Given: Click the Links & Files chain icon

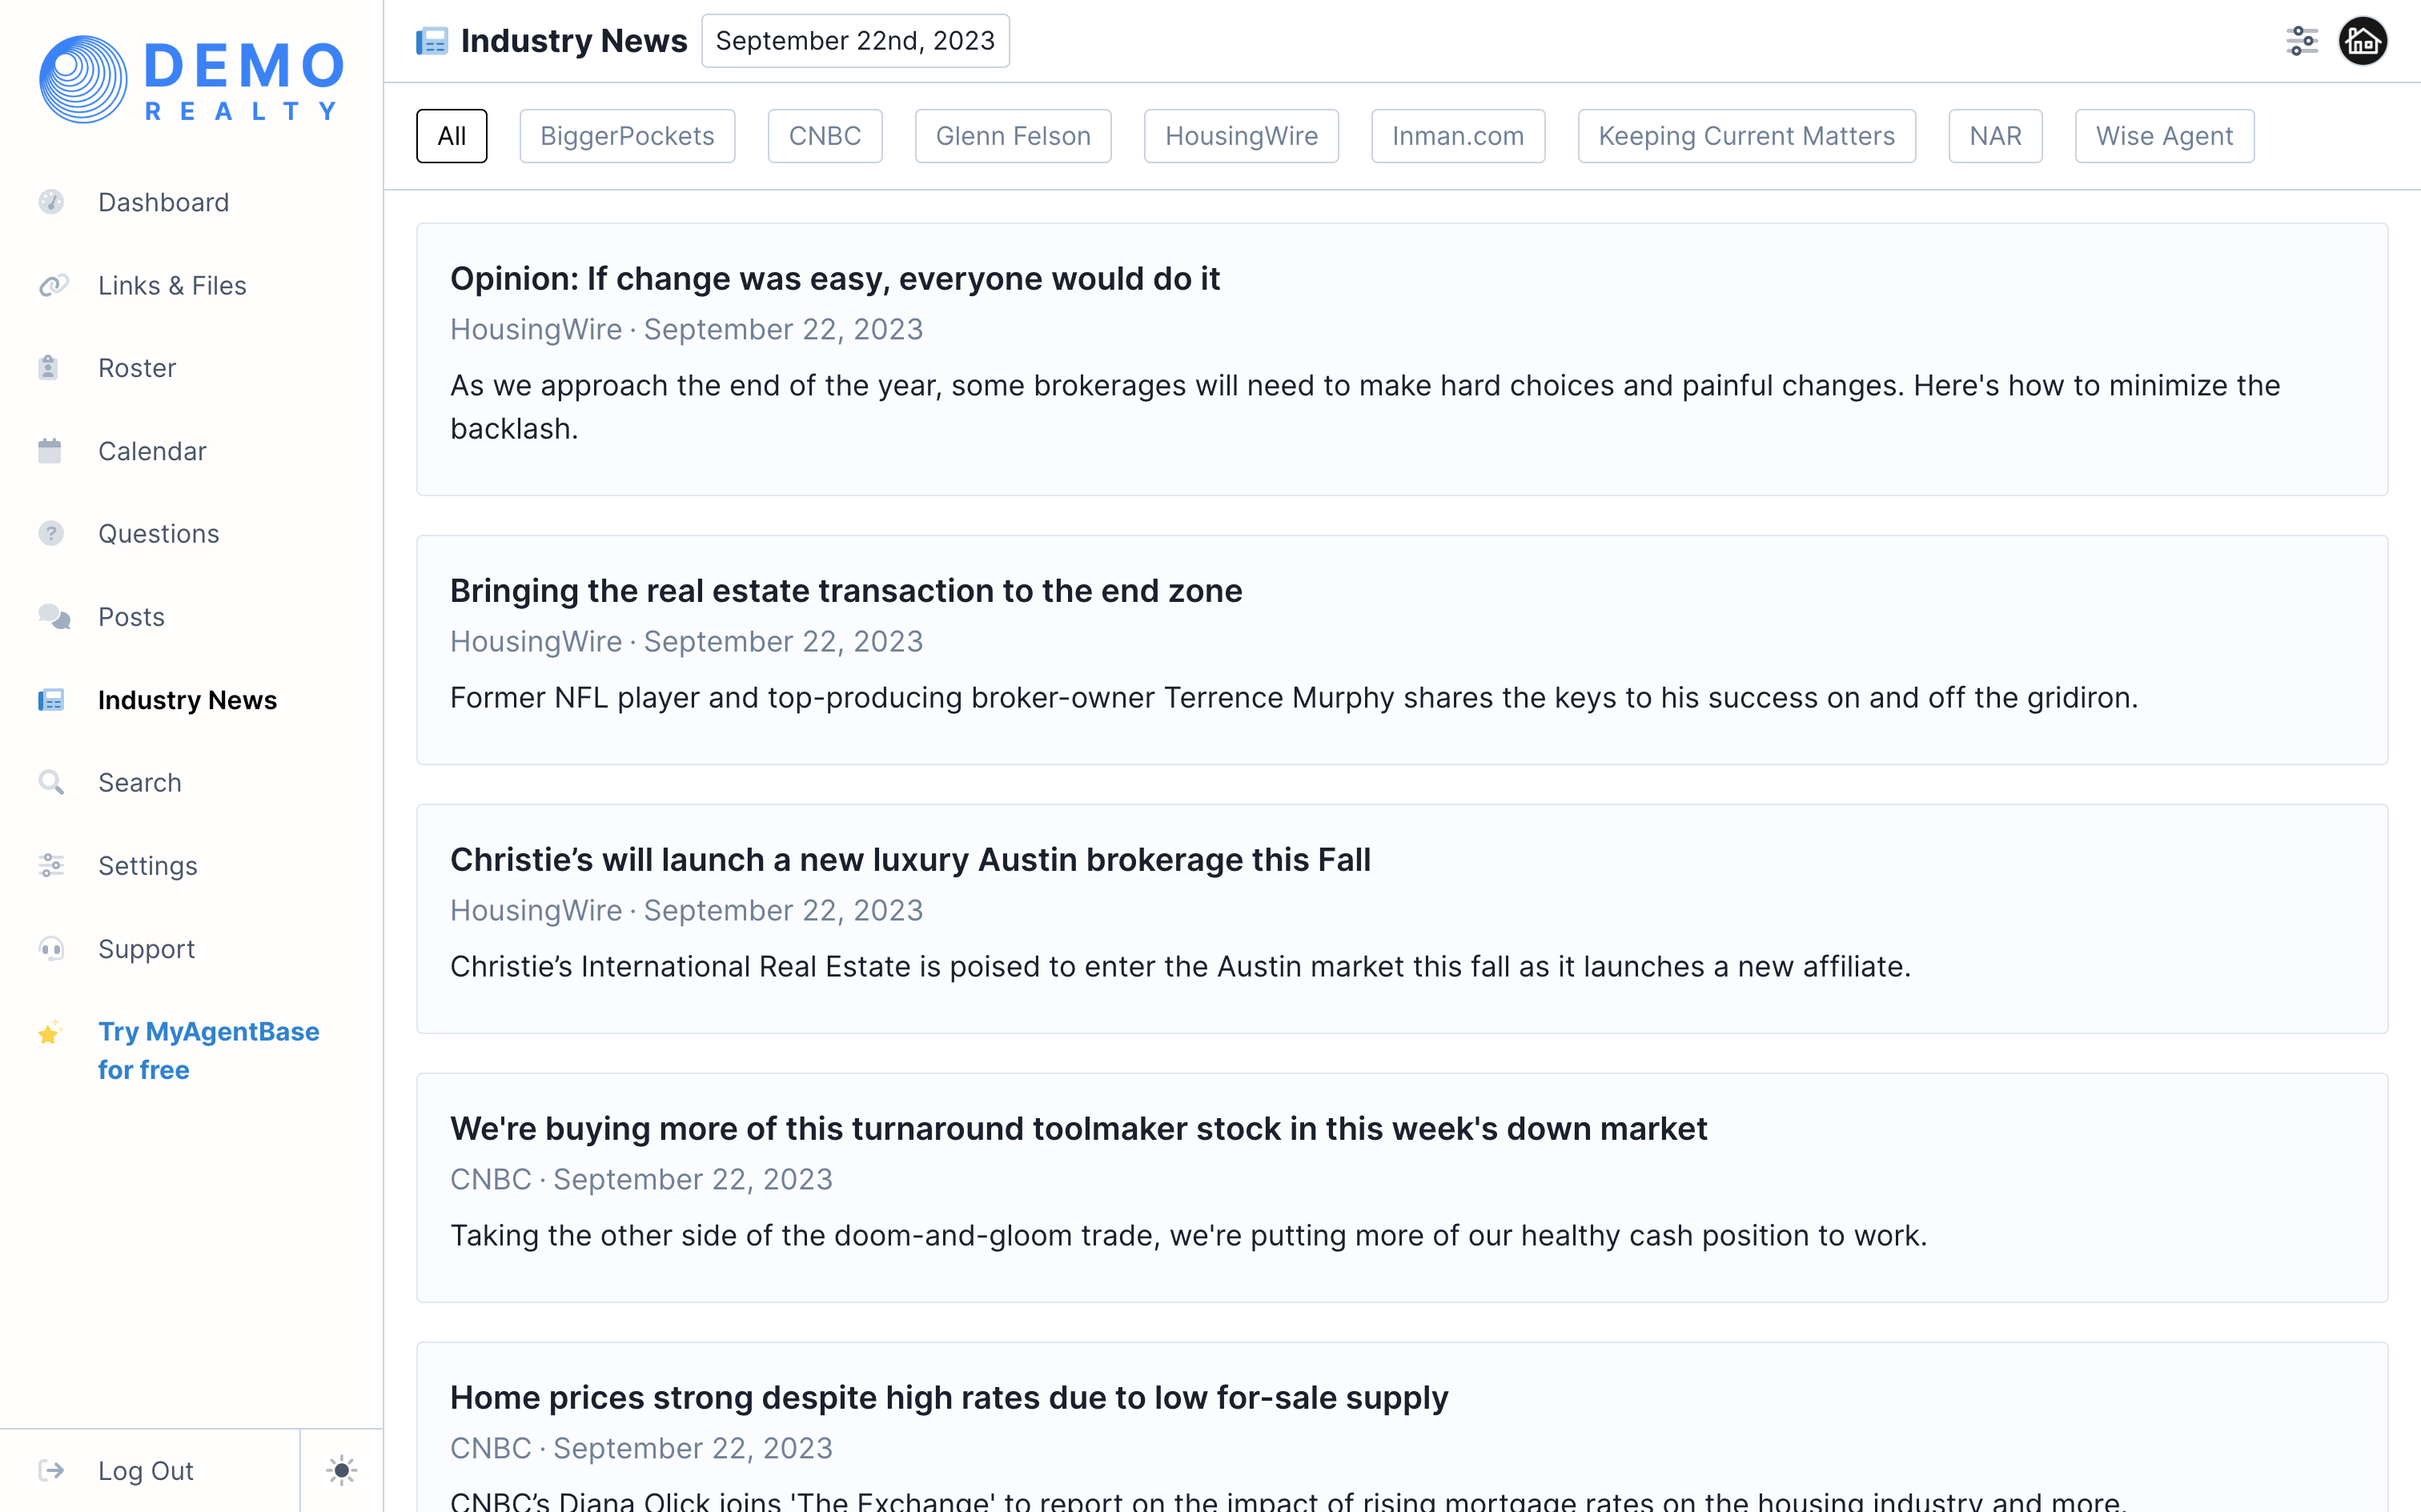Looking at the screenshot, I should [52, 286].
